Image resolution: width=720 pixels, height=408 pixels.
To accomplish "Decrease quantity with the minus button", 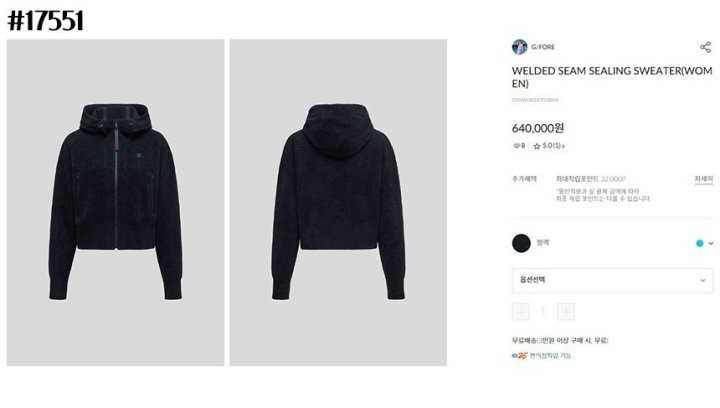I will (521, 312).
